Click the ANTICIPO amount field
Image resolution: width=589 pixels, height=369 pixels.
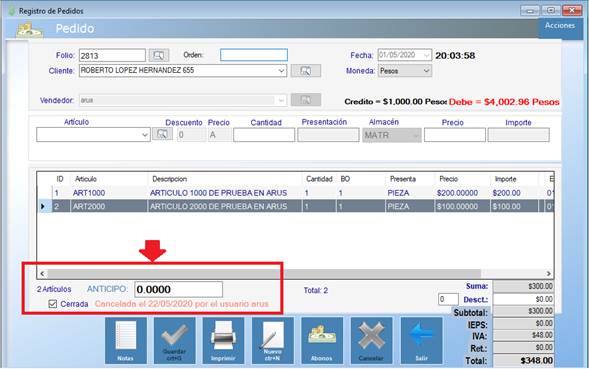[178, 289]
